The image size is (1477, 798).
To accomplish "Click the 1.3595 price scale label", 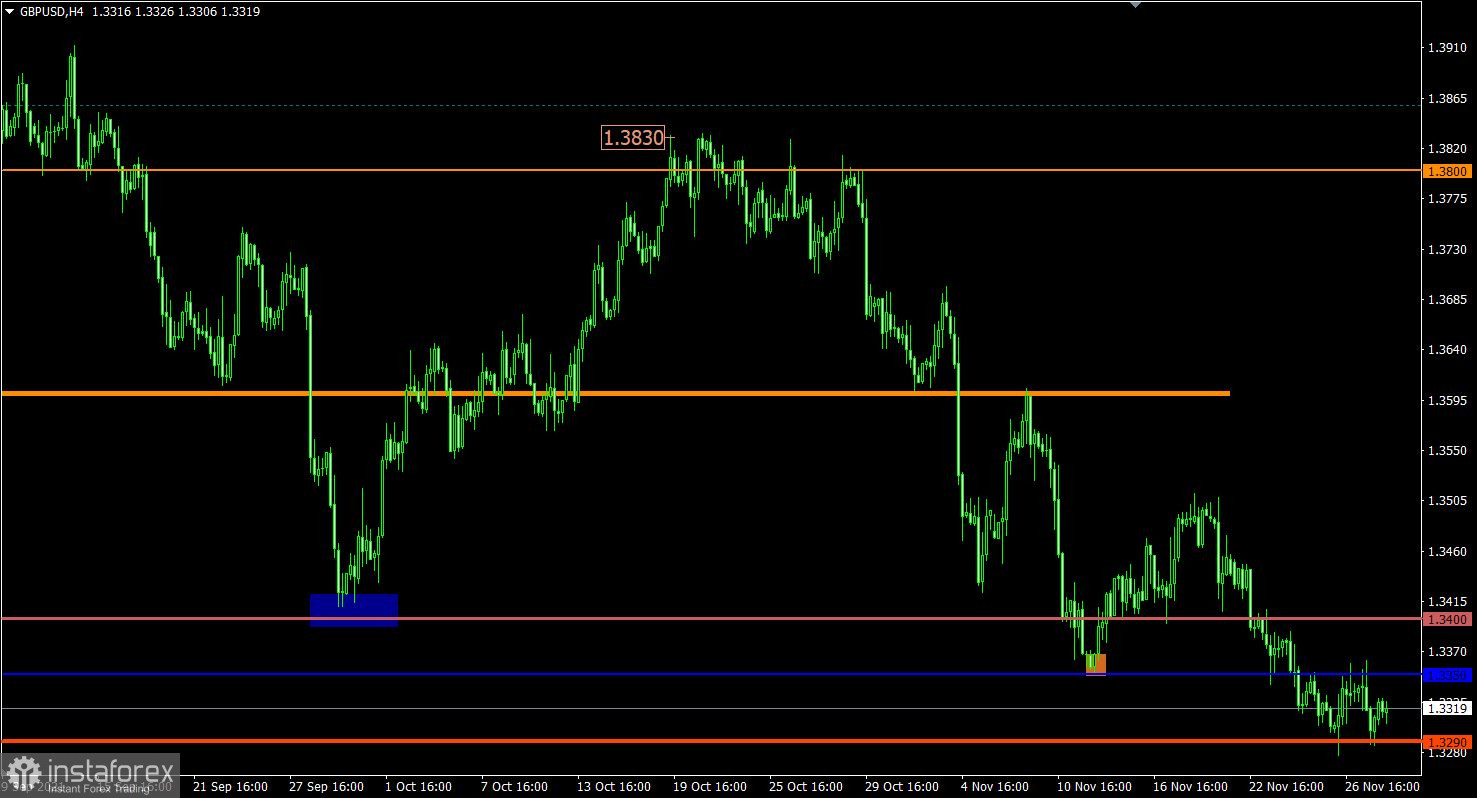I will [x=1448, y=401].
